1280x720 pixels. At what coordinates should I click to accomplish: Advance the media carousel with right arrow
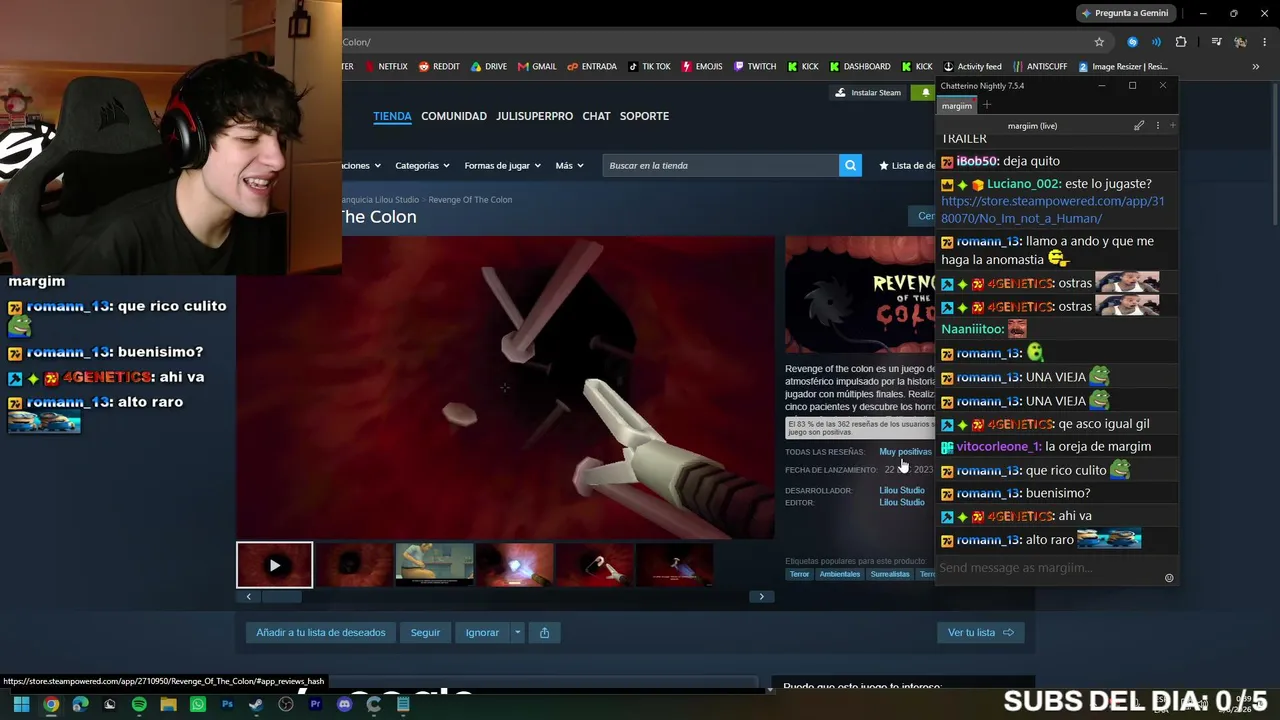tap(761, 597)
